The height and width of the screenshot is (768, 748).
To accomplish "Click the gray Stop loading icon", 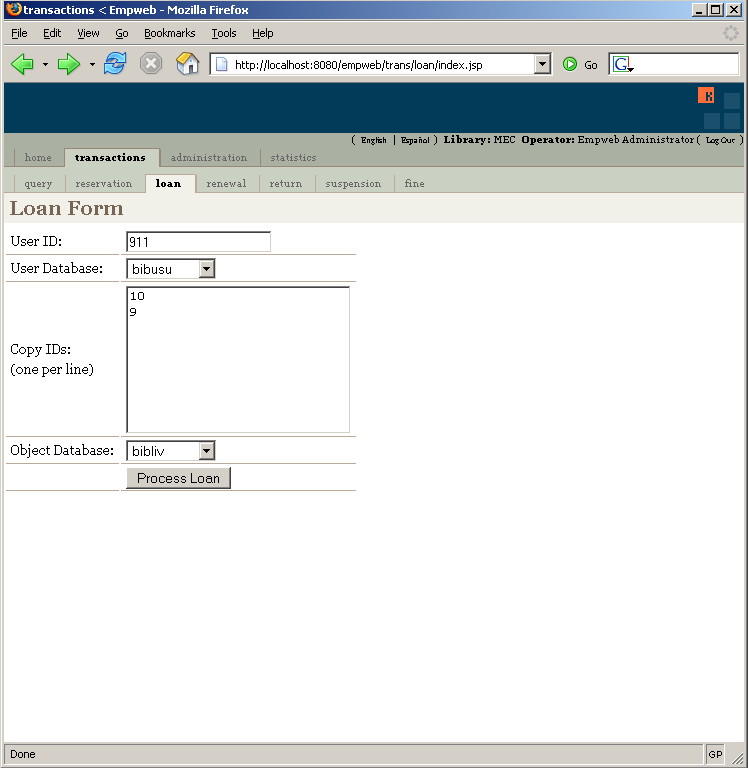I will (x=151, y=64).
